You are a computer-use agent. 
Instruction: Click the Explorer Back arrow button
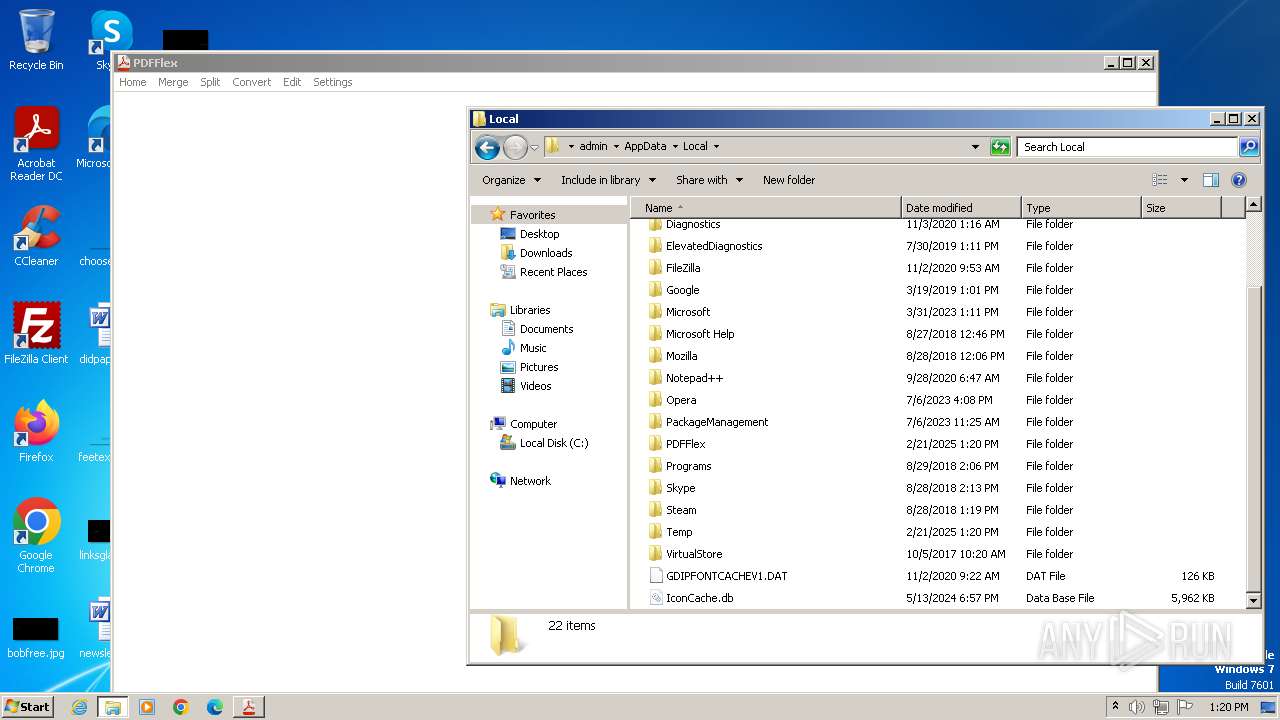point(487,148)
